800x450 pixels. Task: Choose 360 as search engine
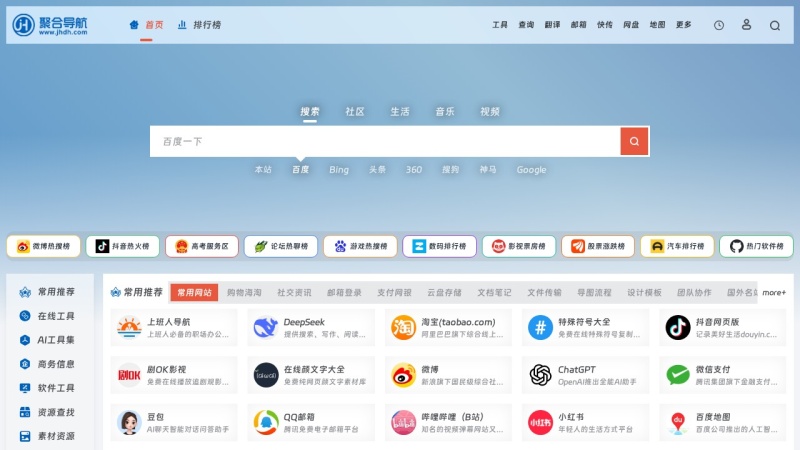(x=414, y=169)
